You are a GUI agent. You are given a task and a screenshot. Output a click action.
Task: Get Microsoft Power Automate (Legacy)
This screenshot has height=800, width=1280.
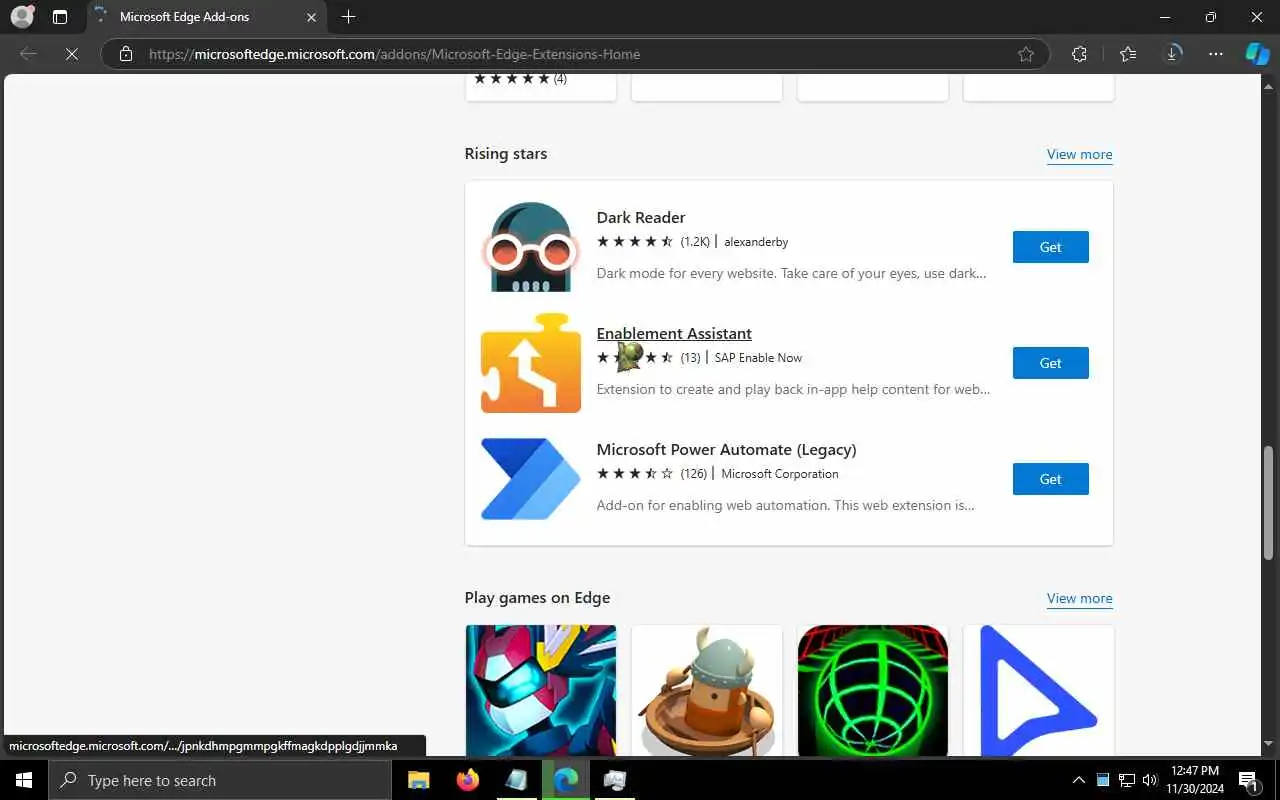[1050, 479]
